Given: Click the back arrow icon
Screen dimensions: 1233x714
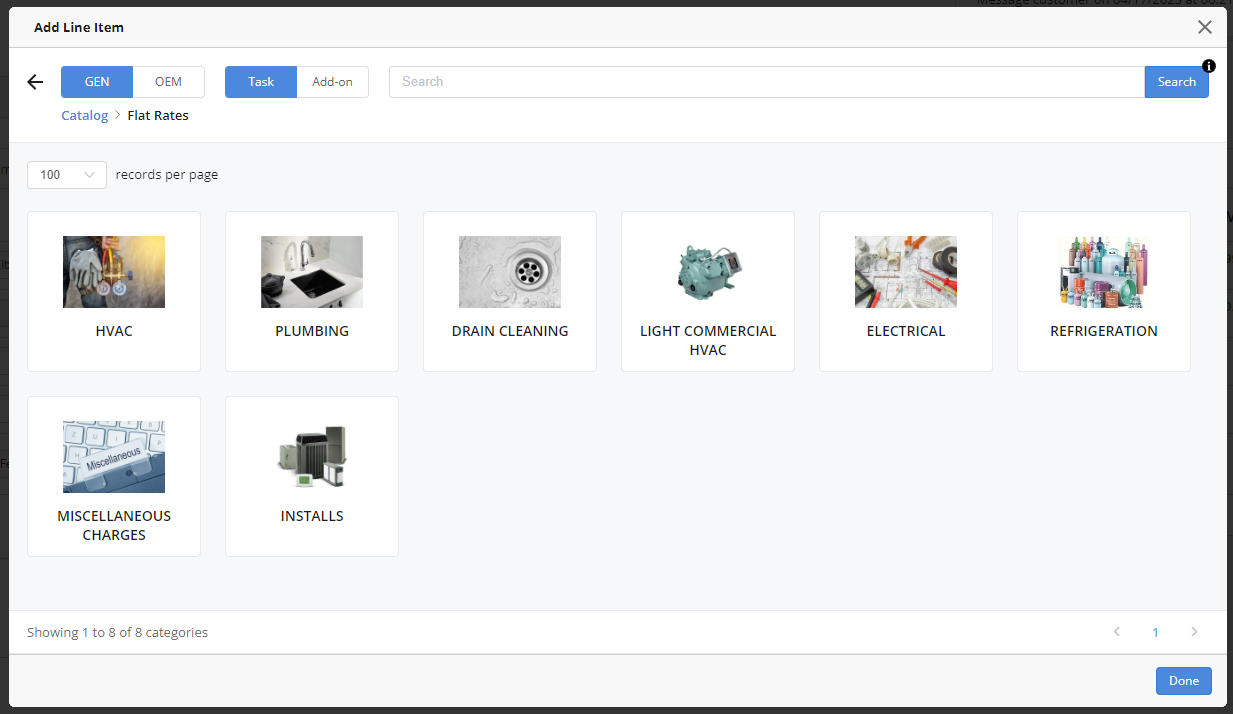Looking at the screenshot, I should [x=35, y=82].
